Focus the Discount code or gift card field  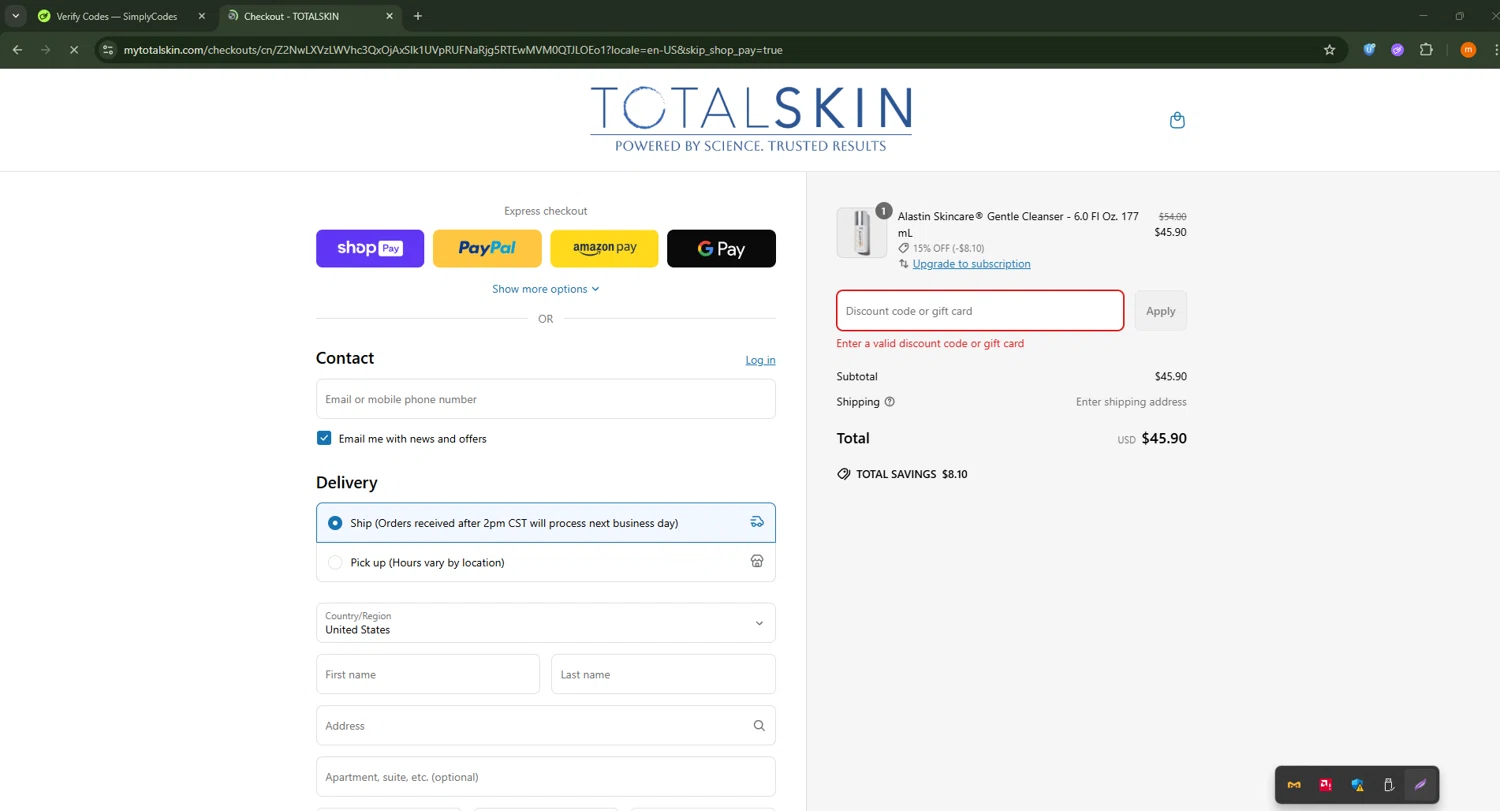pyautogui.click(x=980, y=311)
